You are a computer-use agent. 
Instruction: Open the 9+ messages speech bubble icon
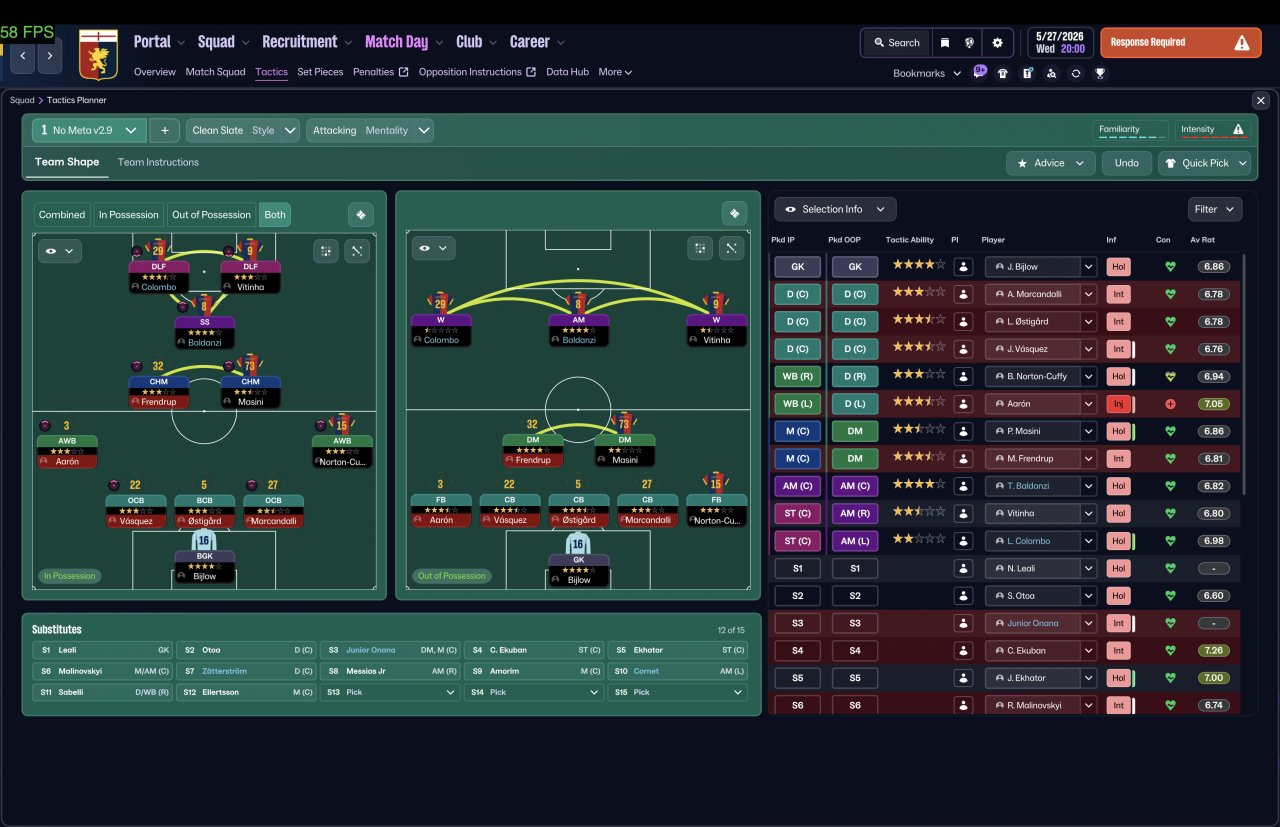(980, 72)
